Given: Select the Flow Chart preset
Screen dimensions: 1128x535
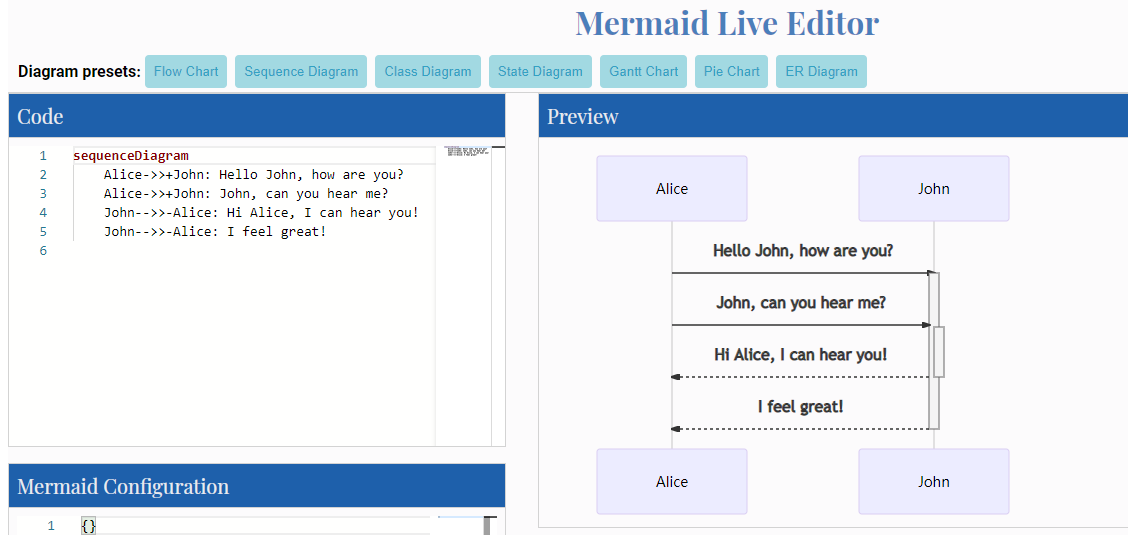Looking at the screenshot, I should point(186,71).
